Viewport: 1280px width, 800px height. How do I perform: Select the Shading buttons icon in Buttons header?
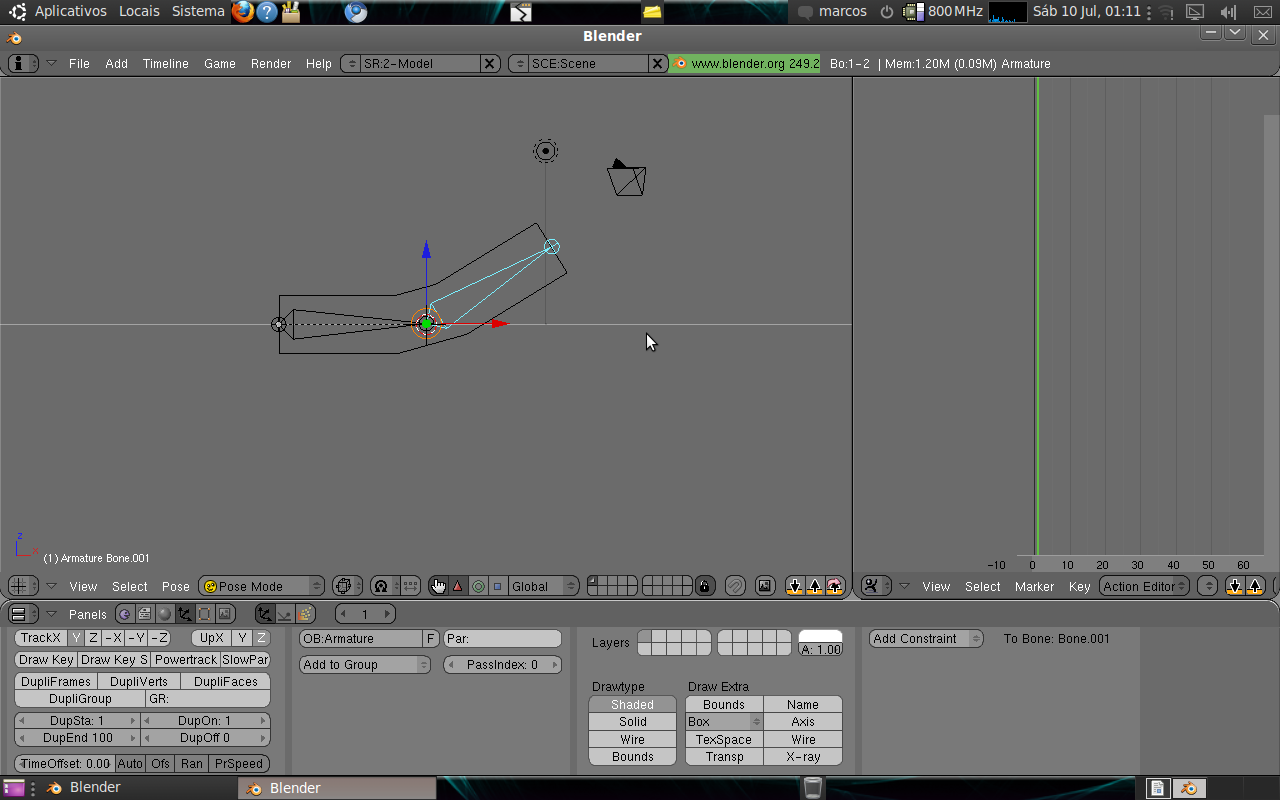click(165, 613)
